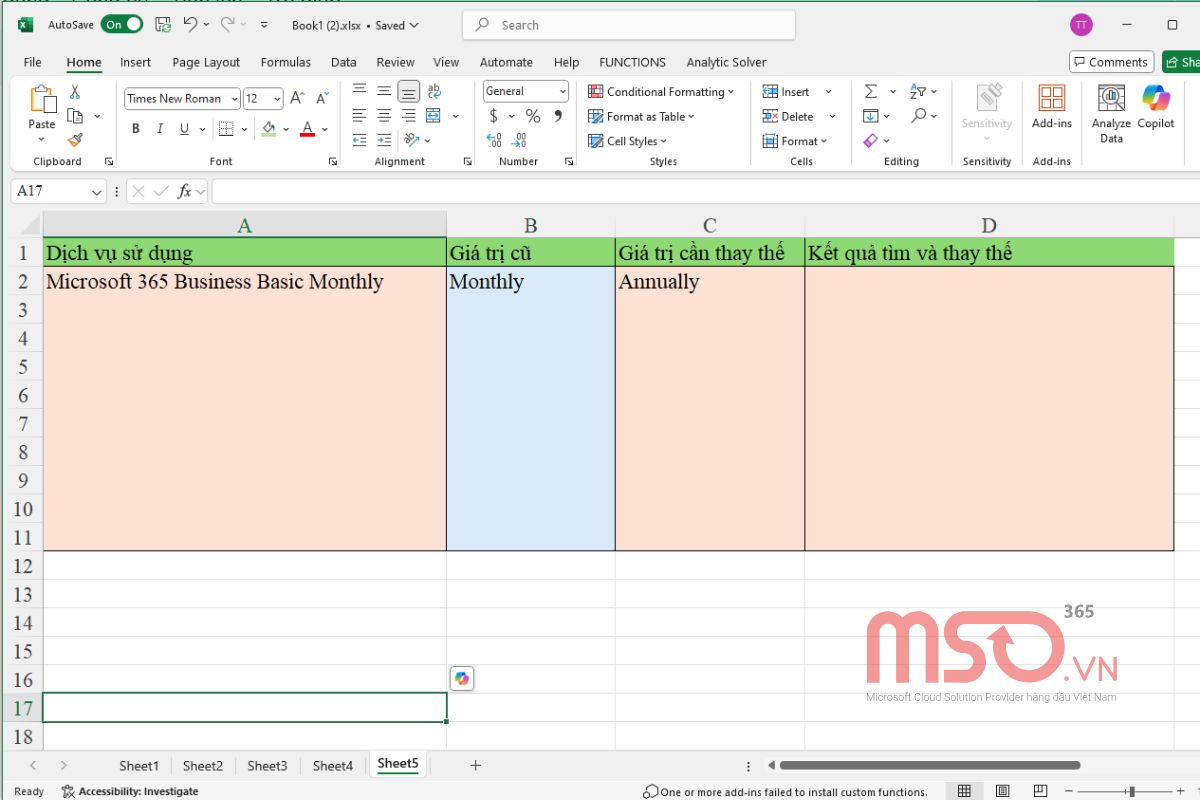Click the Find & Select magnifier icon

[918, 116]
